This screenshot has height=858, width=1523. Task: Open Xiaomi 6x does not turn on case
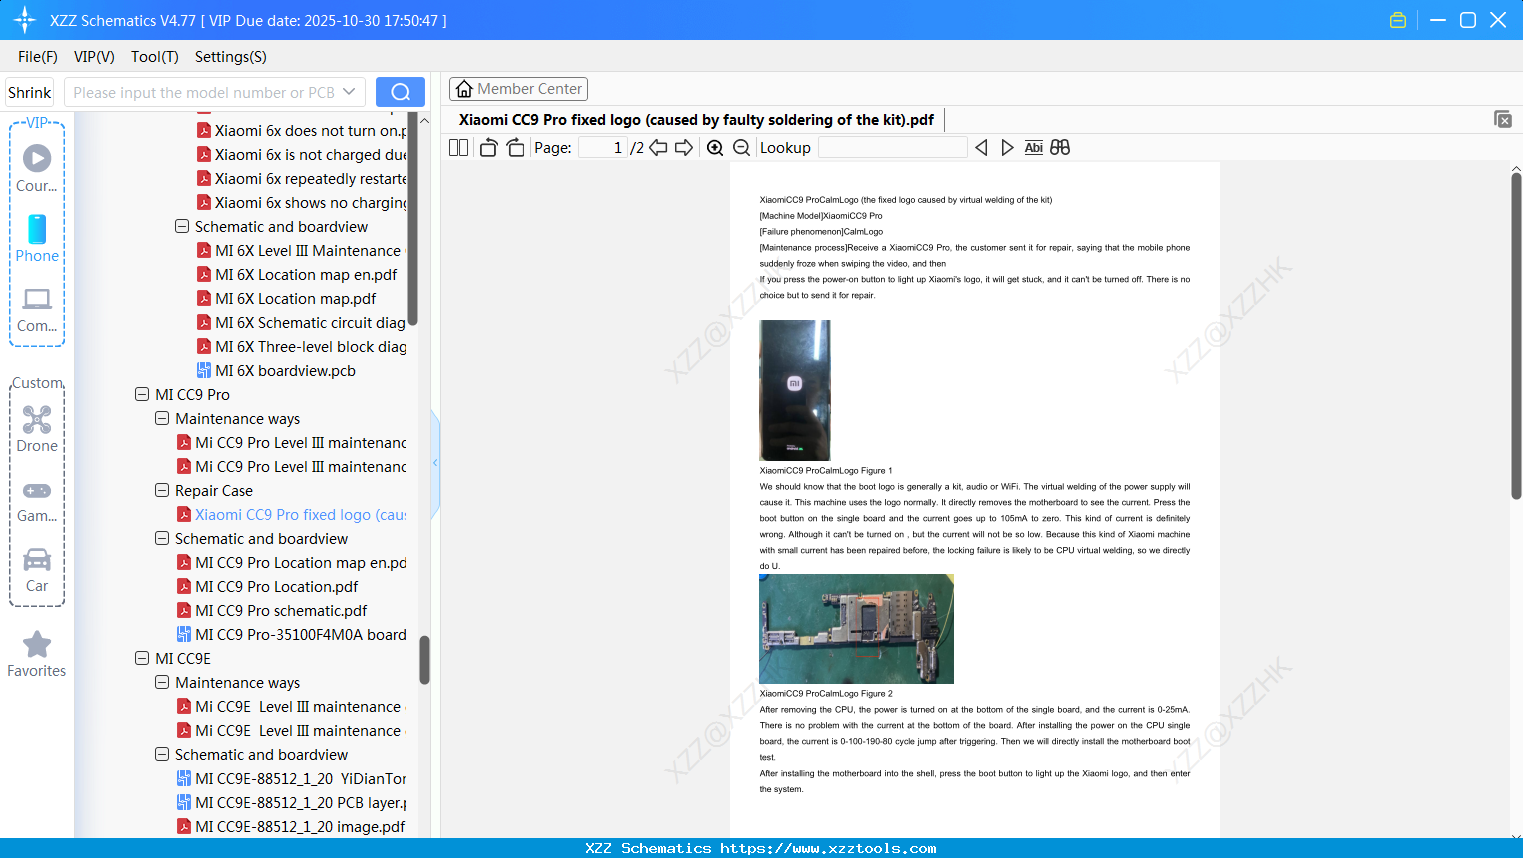[x=302, y=131]
